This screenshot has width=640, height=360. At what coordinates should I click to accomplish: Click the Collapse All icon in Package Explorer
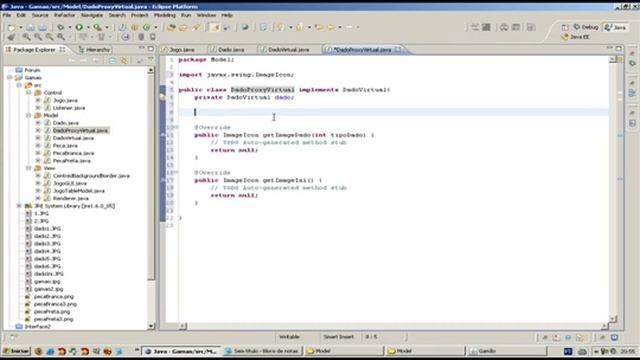click(112, 60)
